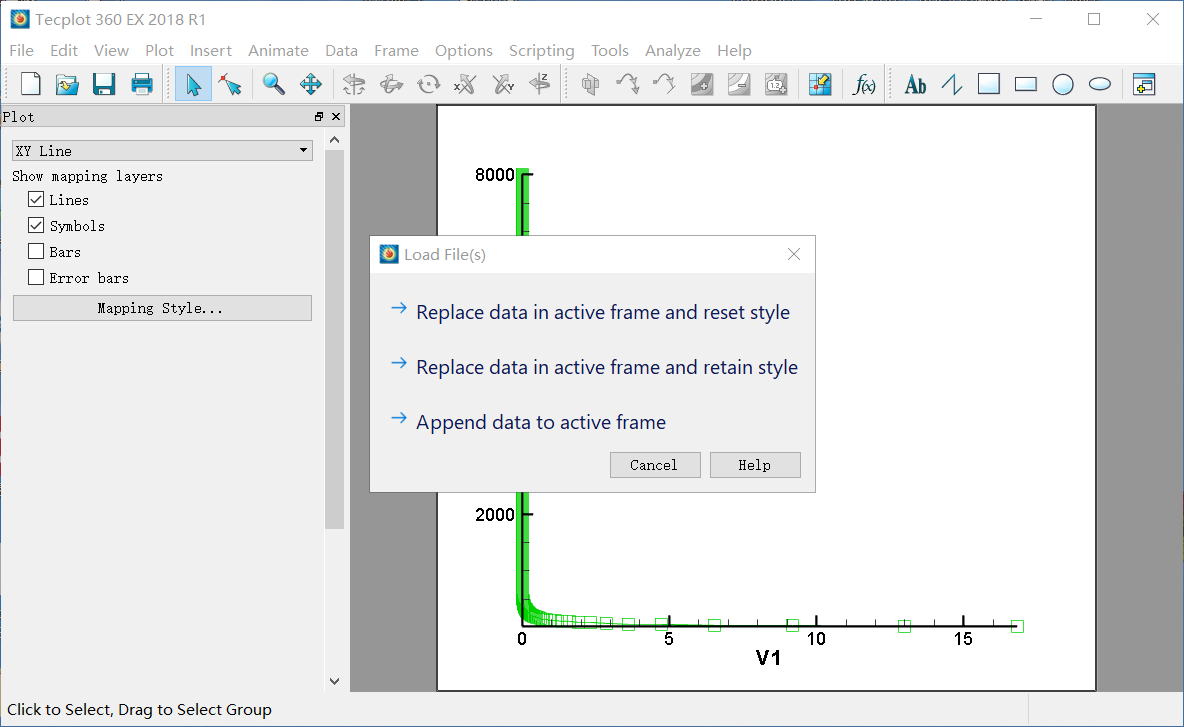Click the contour label tool icon
1184x727 pixels.
(x=776, y=84)
